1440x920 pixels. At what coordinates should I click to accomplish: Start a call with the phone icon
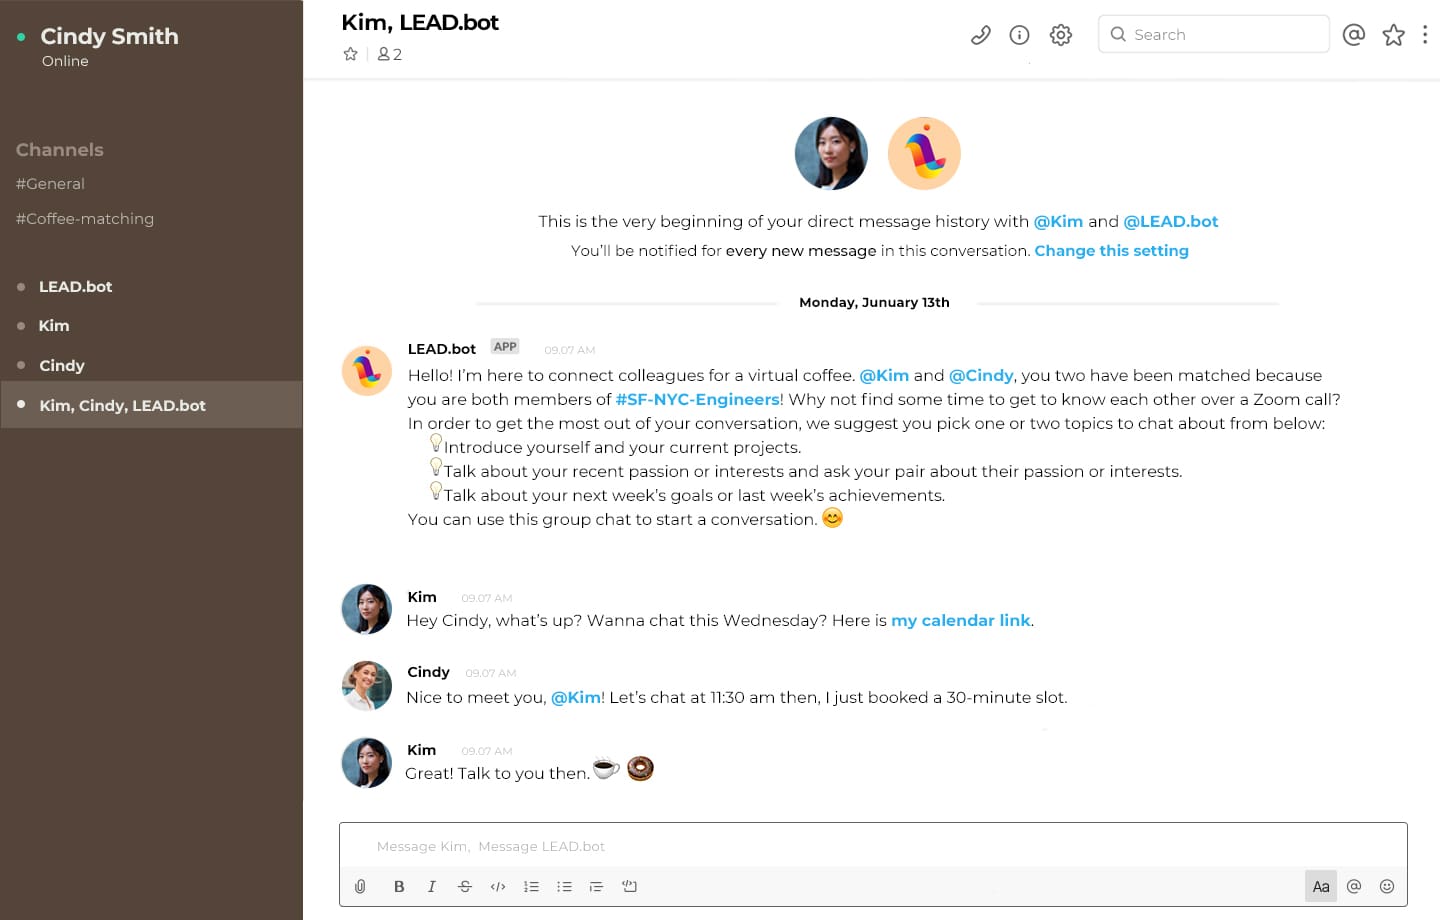[980, 35]
